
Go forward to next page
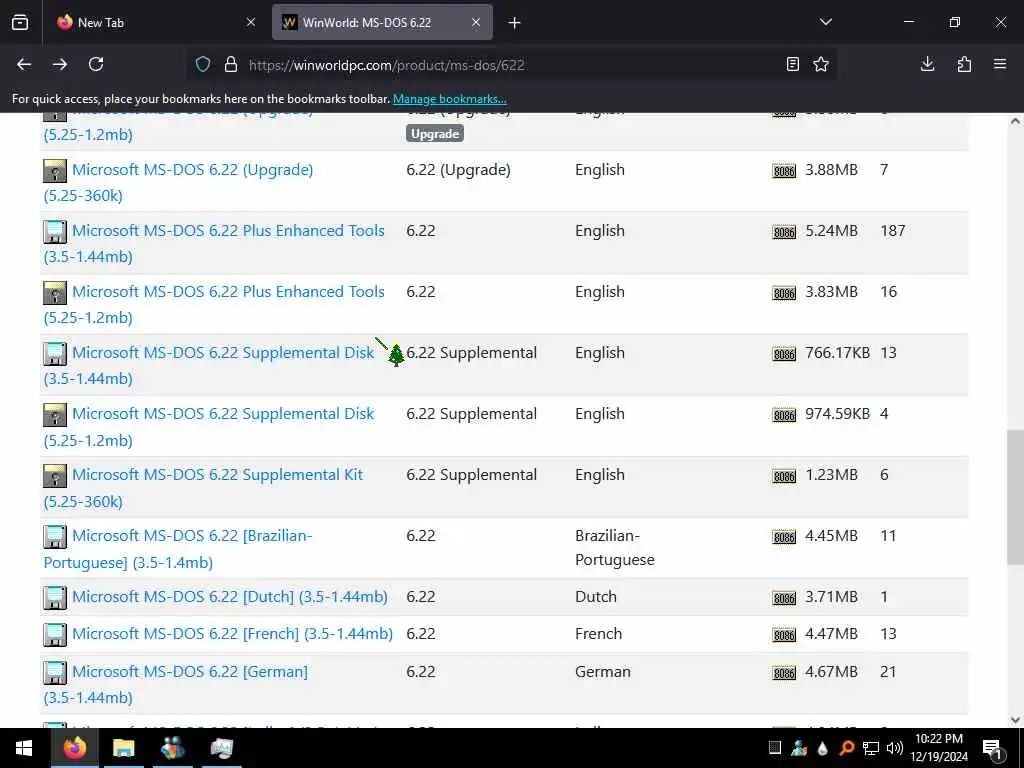[60, 64]
